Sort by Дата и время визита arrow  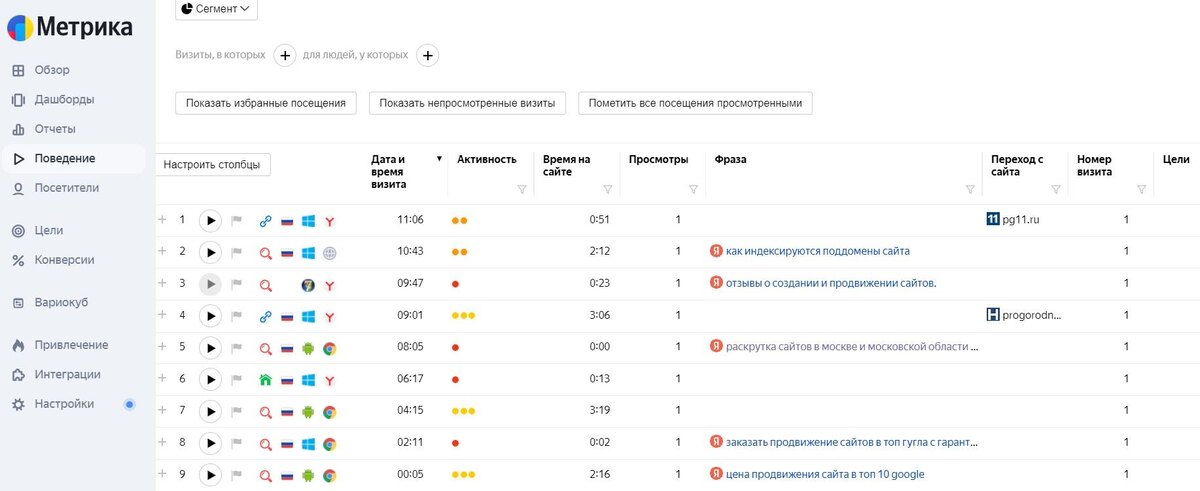pyautogui.click(x=439, y=159)
